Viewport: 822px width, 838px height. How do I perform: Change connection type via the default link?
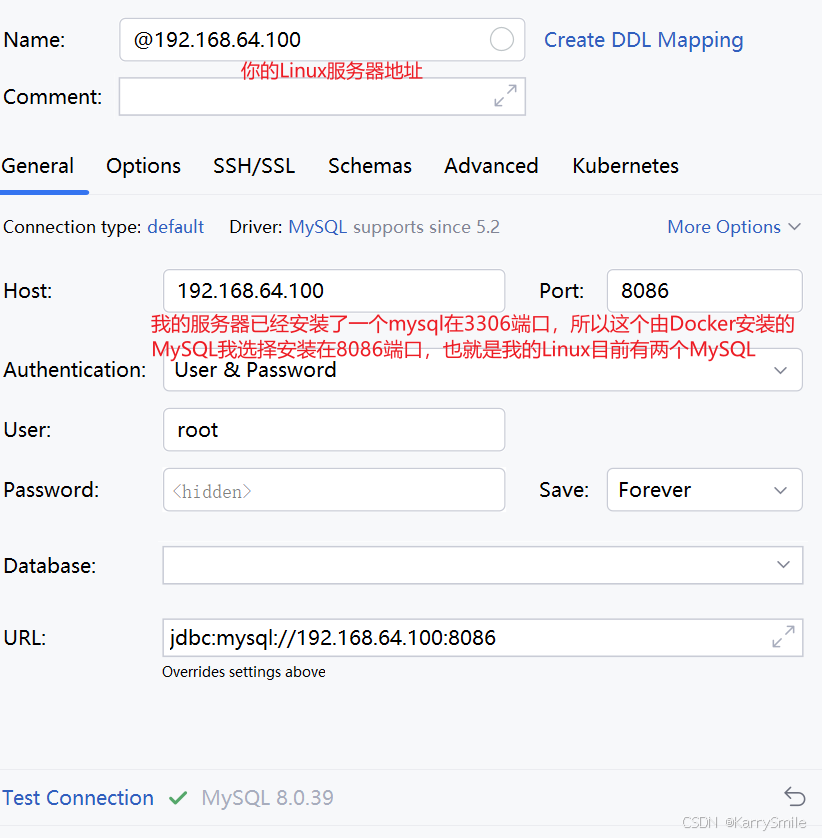(x=175, y=227)
